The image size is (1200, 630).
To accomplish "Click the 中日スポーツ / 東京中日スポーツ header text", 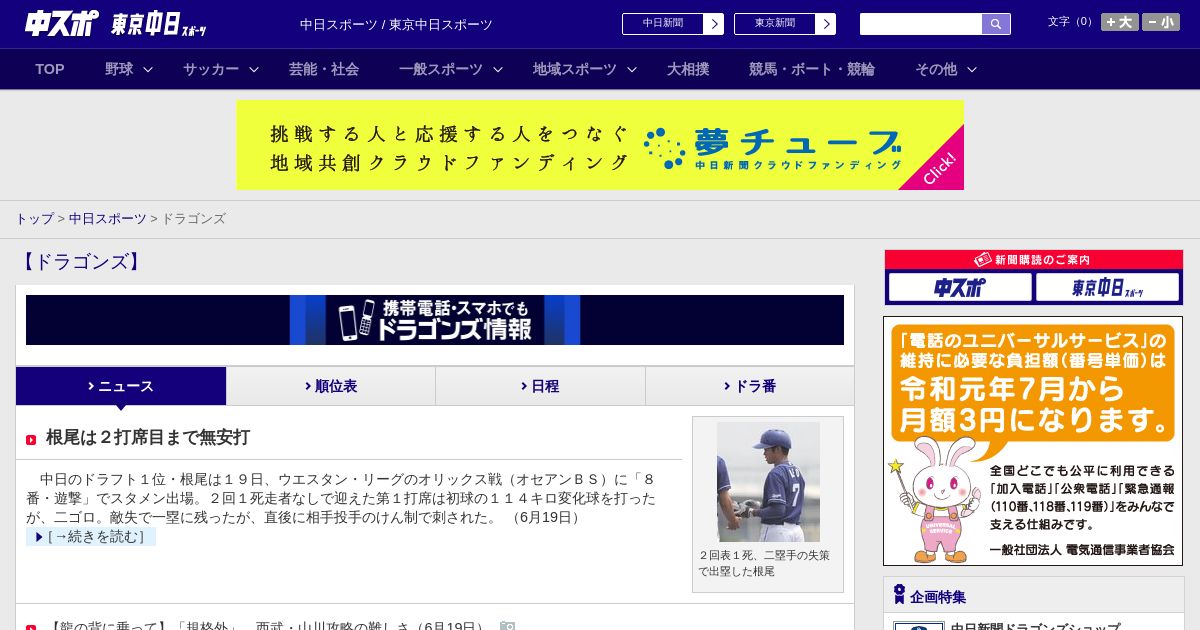I will tap(396, 24).
